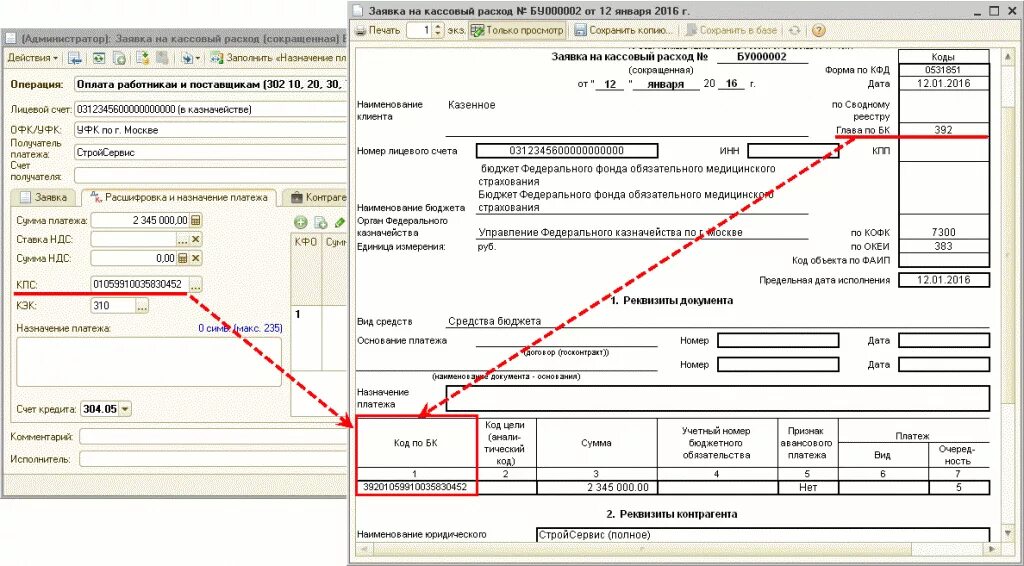Click the Глава по БК value 392

pyautogui.click(x=943, y=130)
